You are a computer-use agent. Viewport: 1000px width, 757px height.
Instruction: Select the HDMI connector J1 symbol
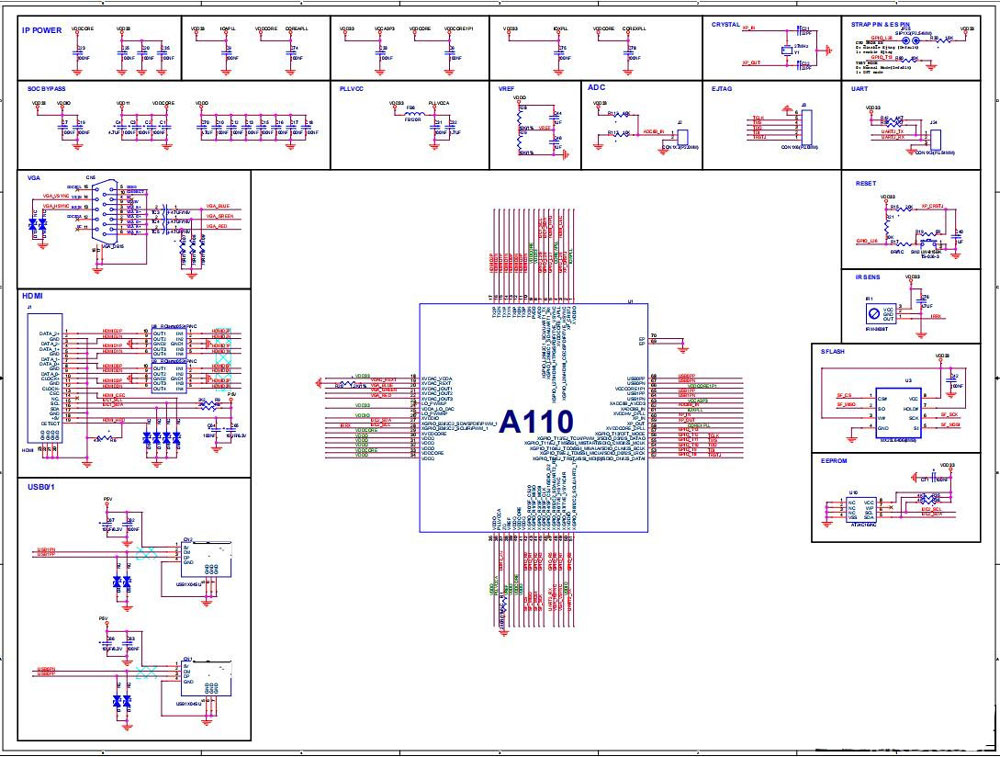(44, 379)
